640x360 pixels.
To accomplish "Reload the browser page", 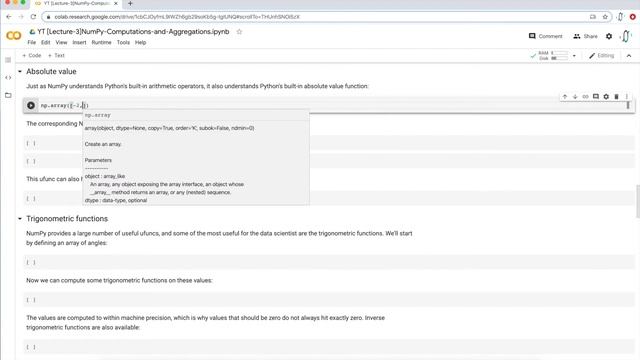I will [x=33, y=17].
